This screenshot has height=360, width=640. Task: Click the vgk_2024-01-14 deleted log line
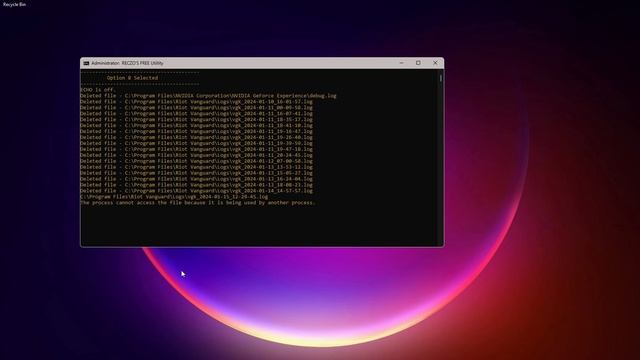click(x=196, y=191)
